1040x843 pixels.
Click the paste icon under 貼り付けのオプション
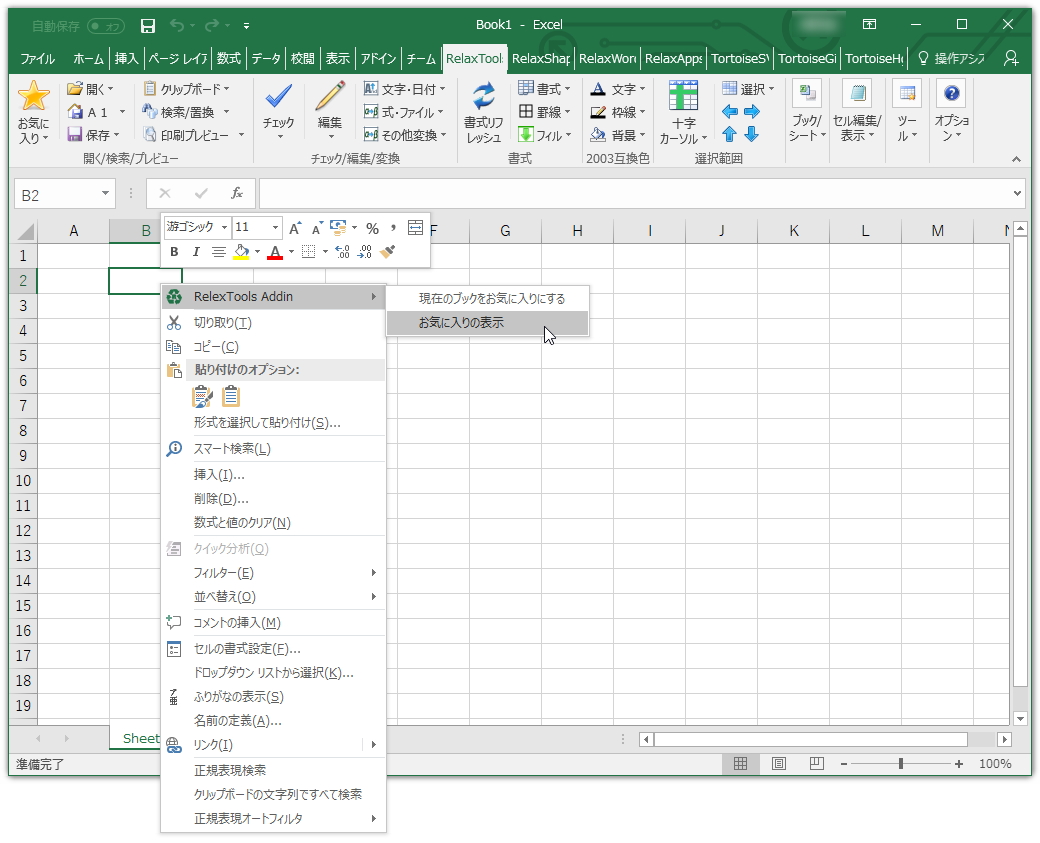click(x=202, y=397)
